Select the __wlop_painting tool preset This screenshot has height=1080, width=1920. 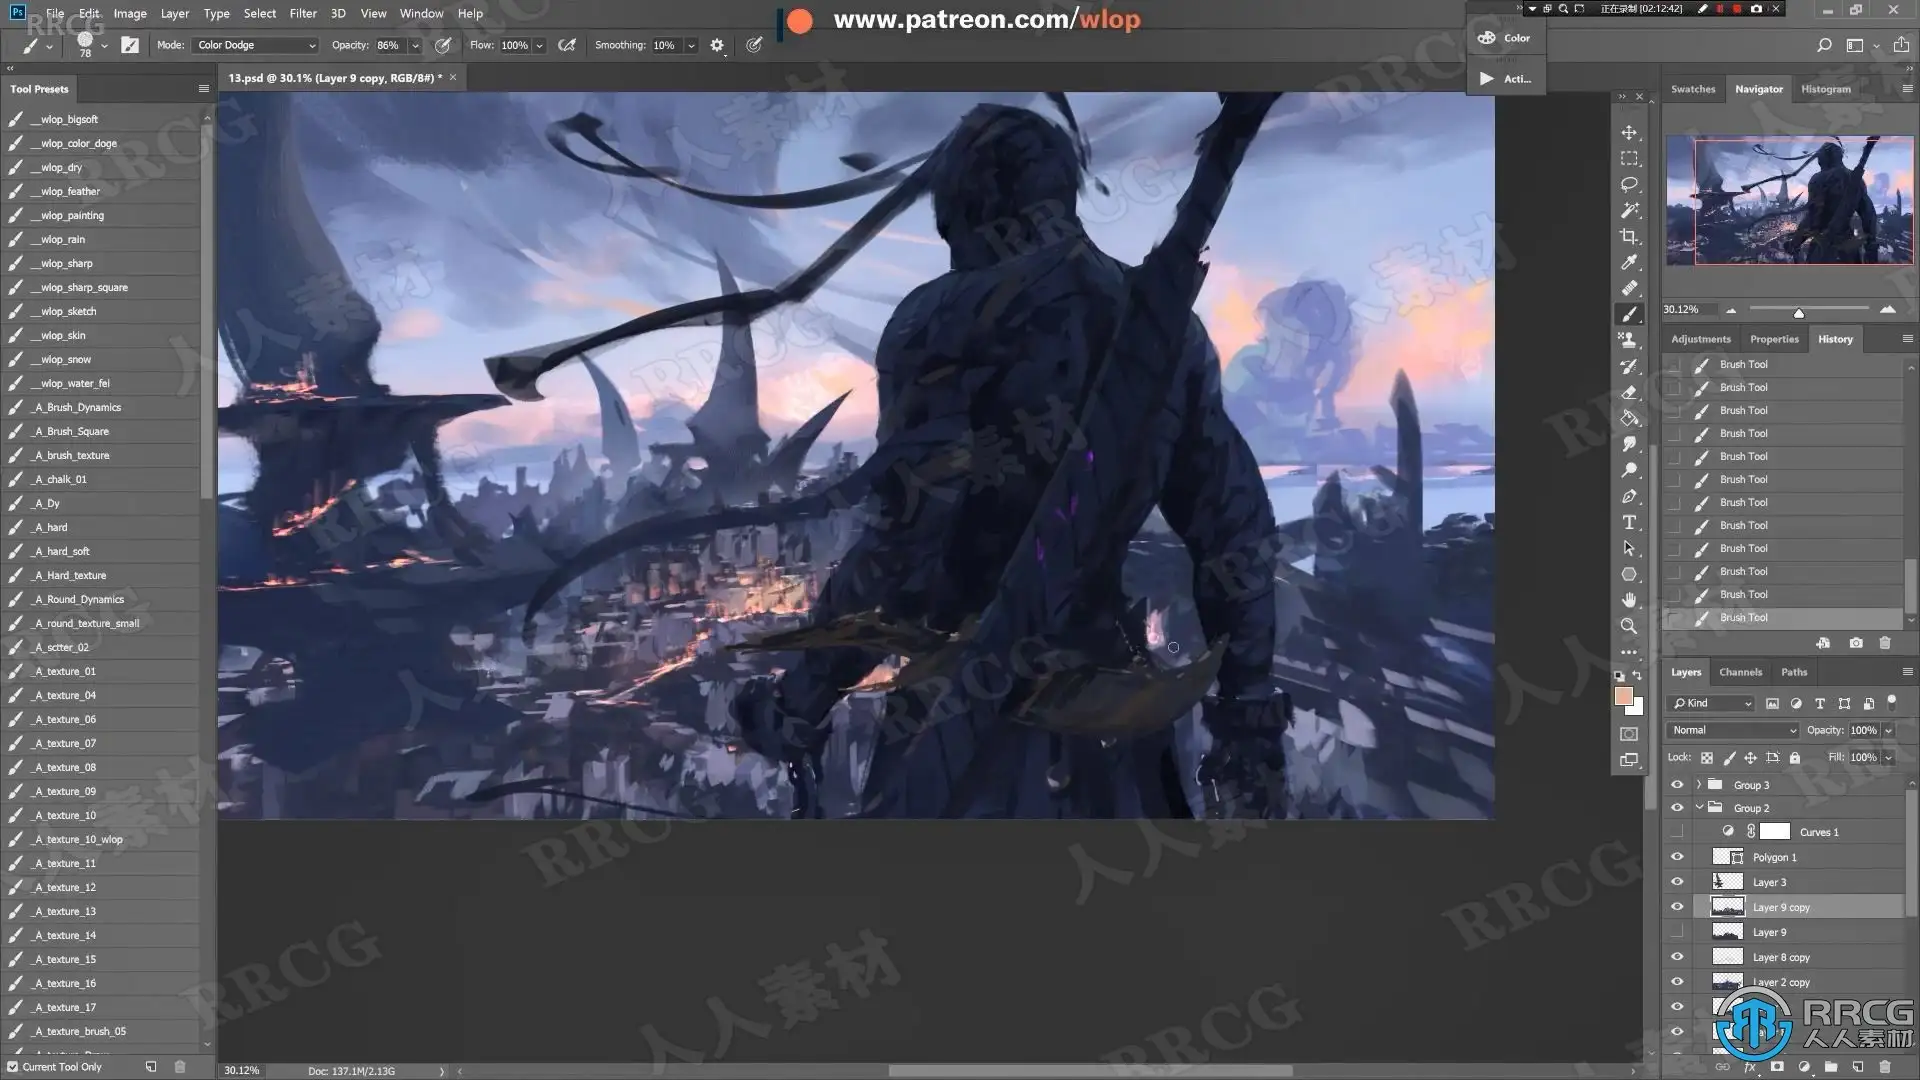pyautogui.click(x=72, y=215)
